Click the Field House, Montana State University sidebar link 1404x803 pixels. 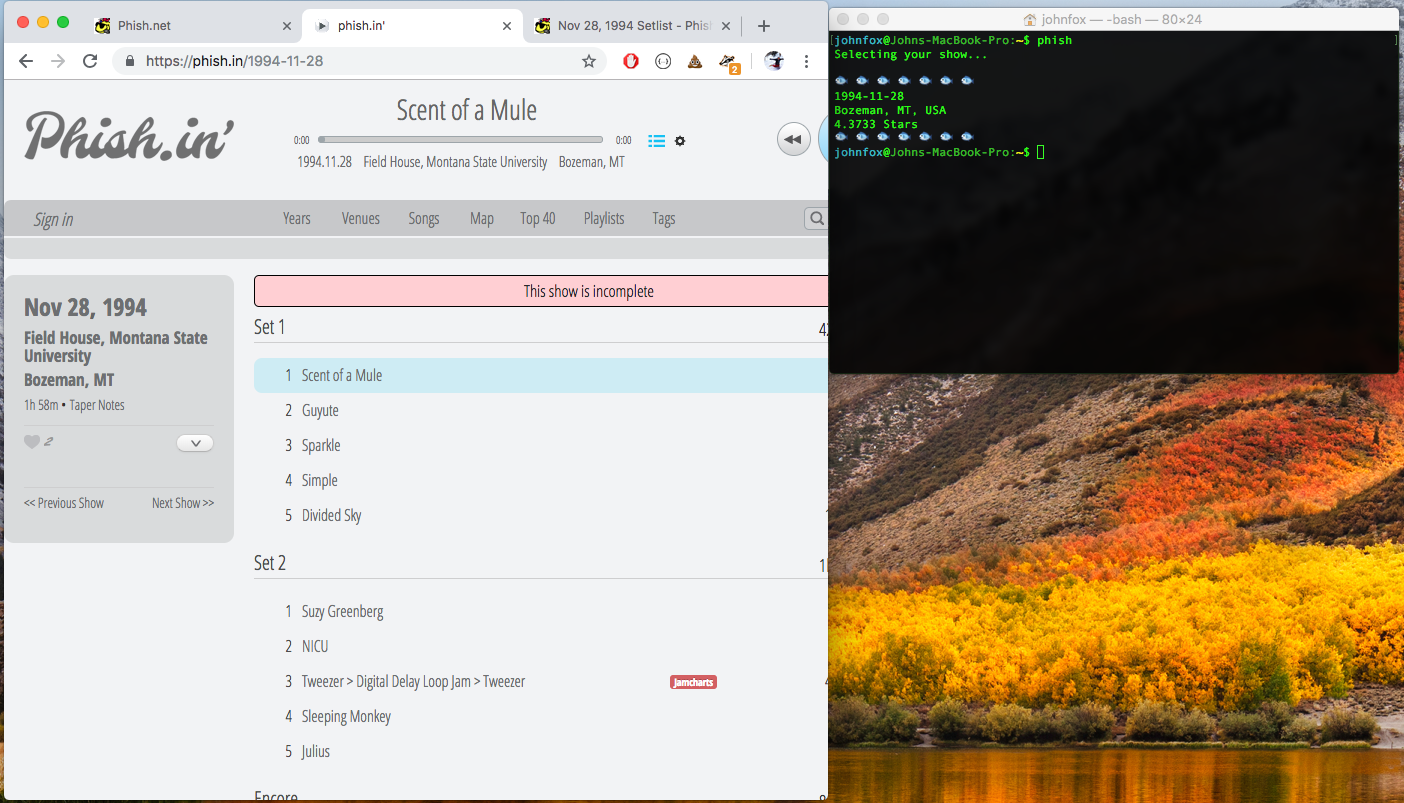[x=116, y=347]
